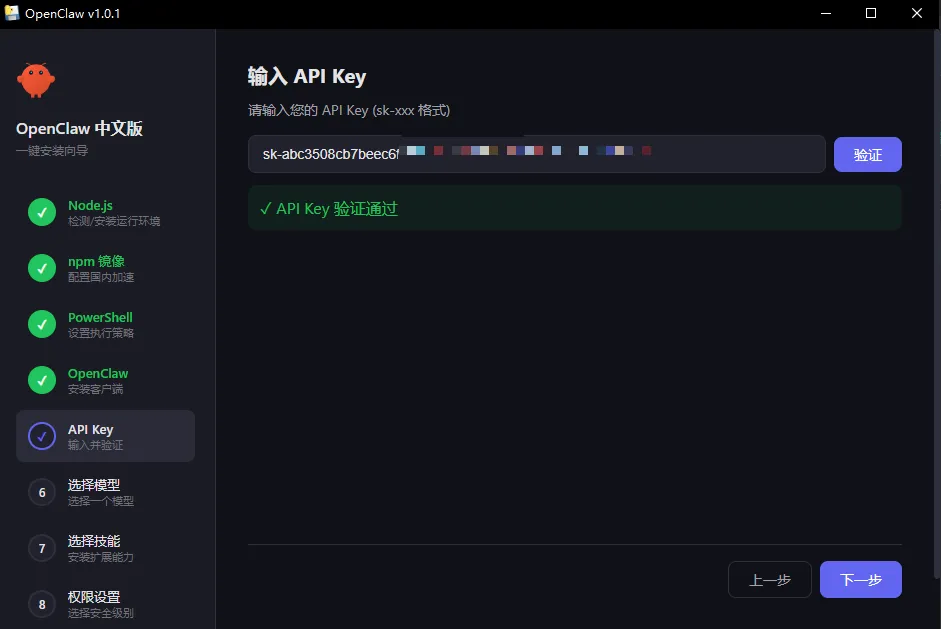Focus the API Key input field

click(537, 154)
